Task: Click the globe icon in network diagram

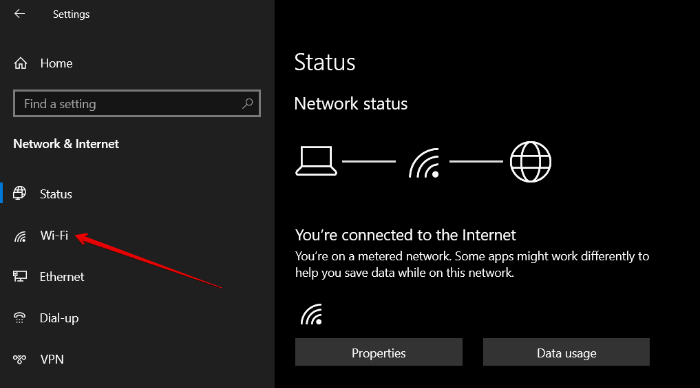Action: [530, 162]
